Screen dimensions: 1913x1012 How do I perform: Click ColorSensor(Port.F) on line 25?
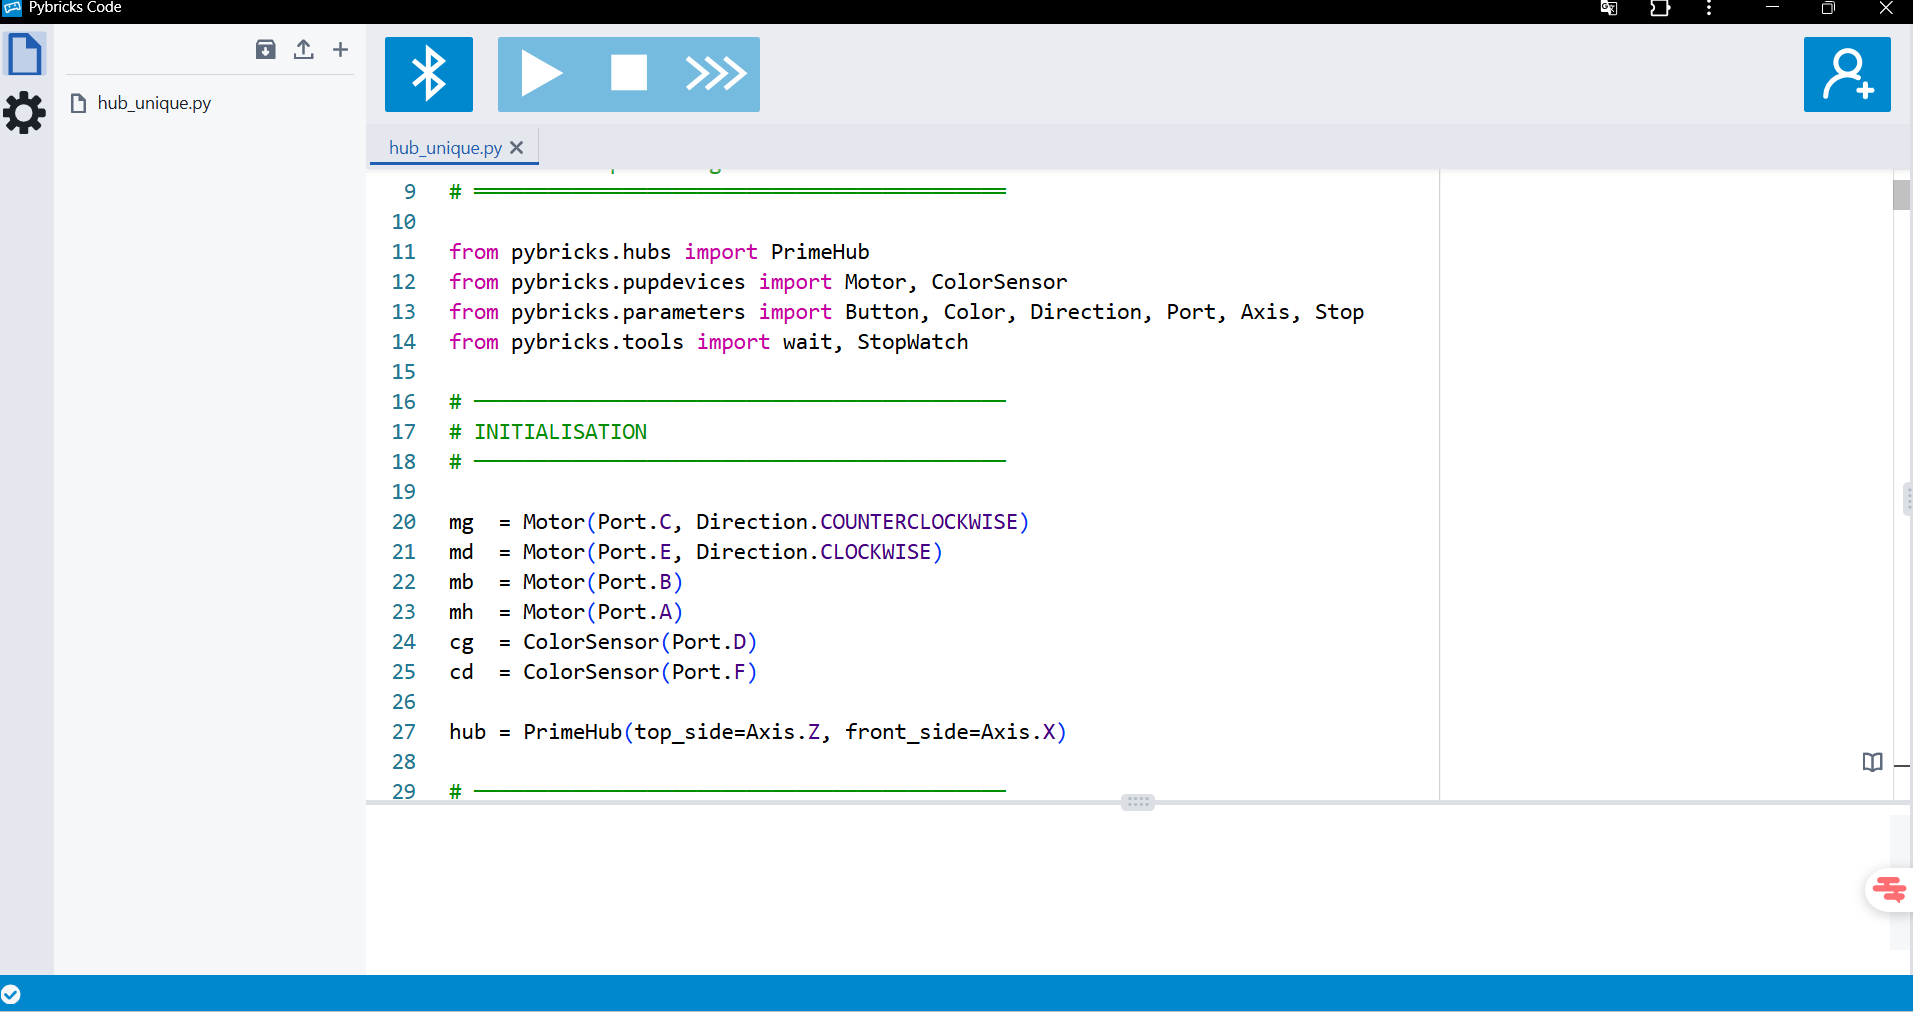(x=640, y=672)
